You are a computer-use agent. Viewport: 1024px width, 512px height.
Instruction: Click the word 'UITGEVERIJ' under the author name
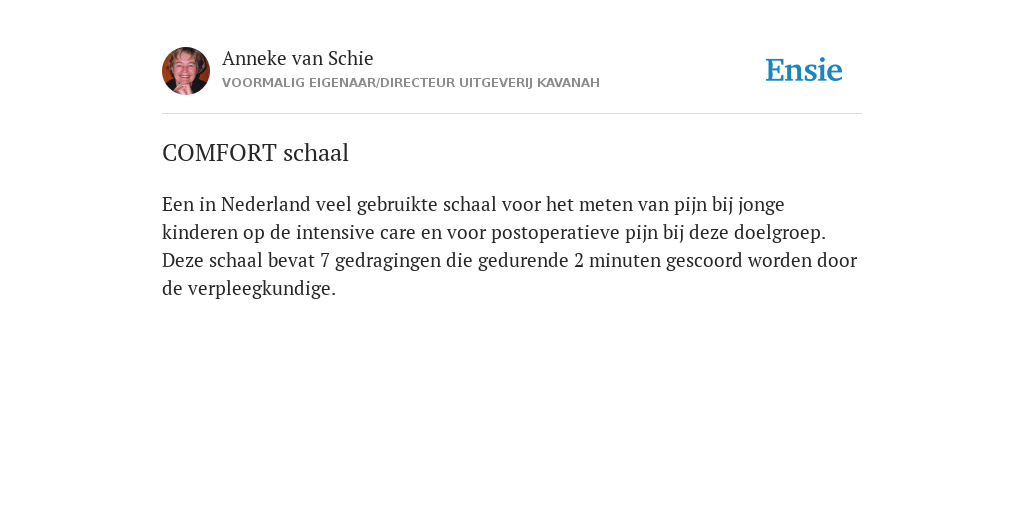point(496,83)
